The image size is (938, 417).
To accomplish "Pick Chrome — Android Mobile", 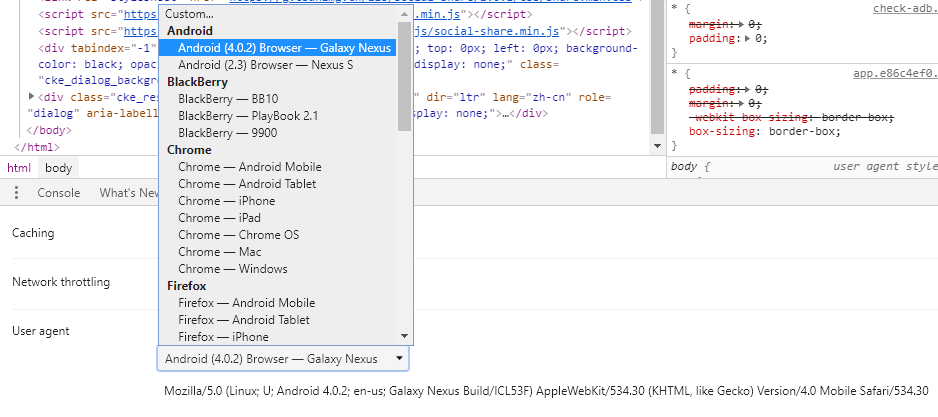I will coord(278,167).
